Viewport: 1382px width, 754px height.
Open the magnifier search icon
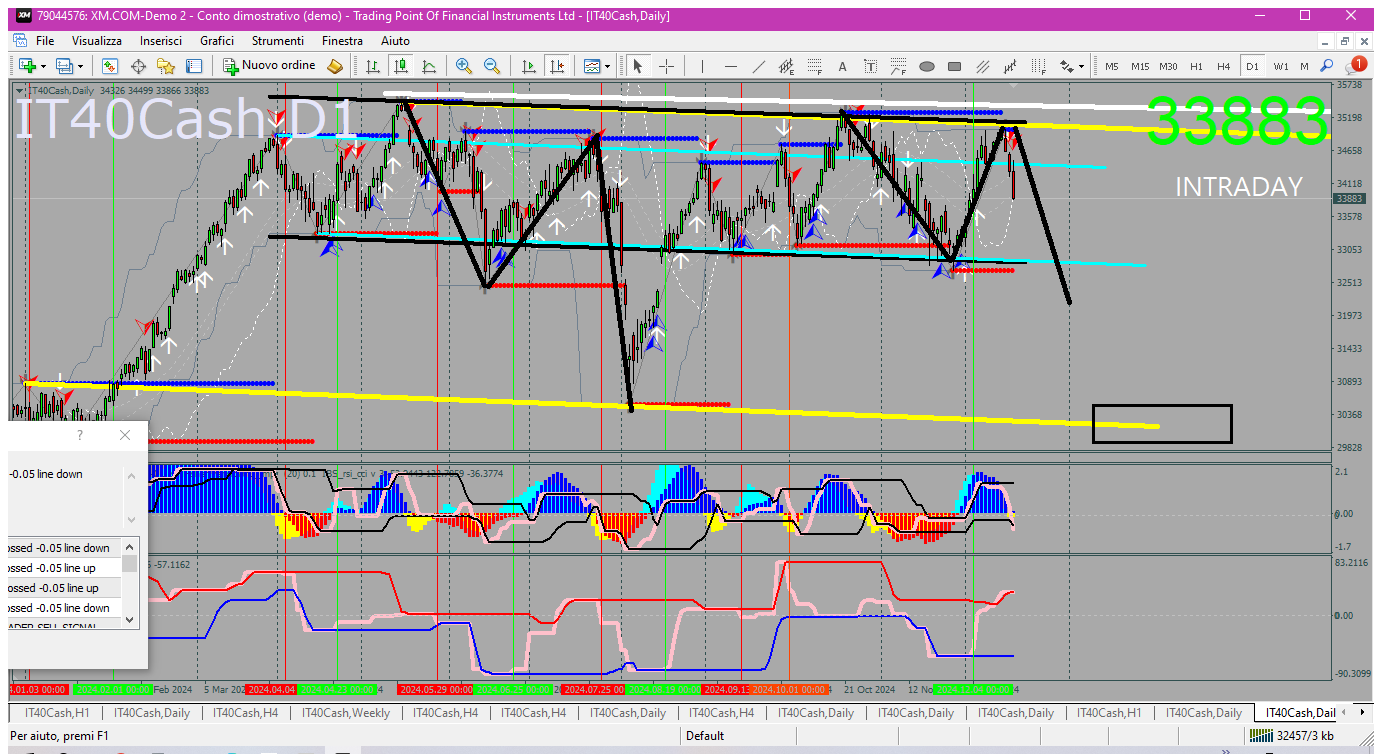tap(1327, 66)
